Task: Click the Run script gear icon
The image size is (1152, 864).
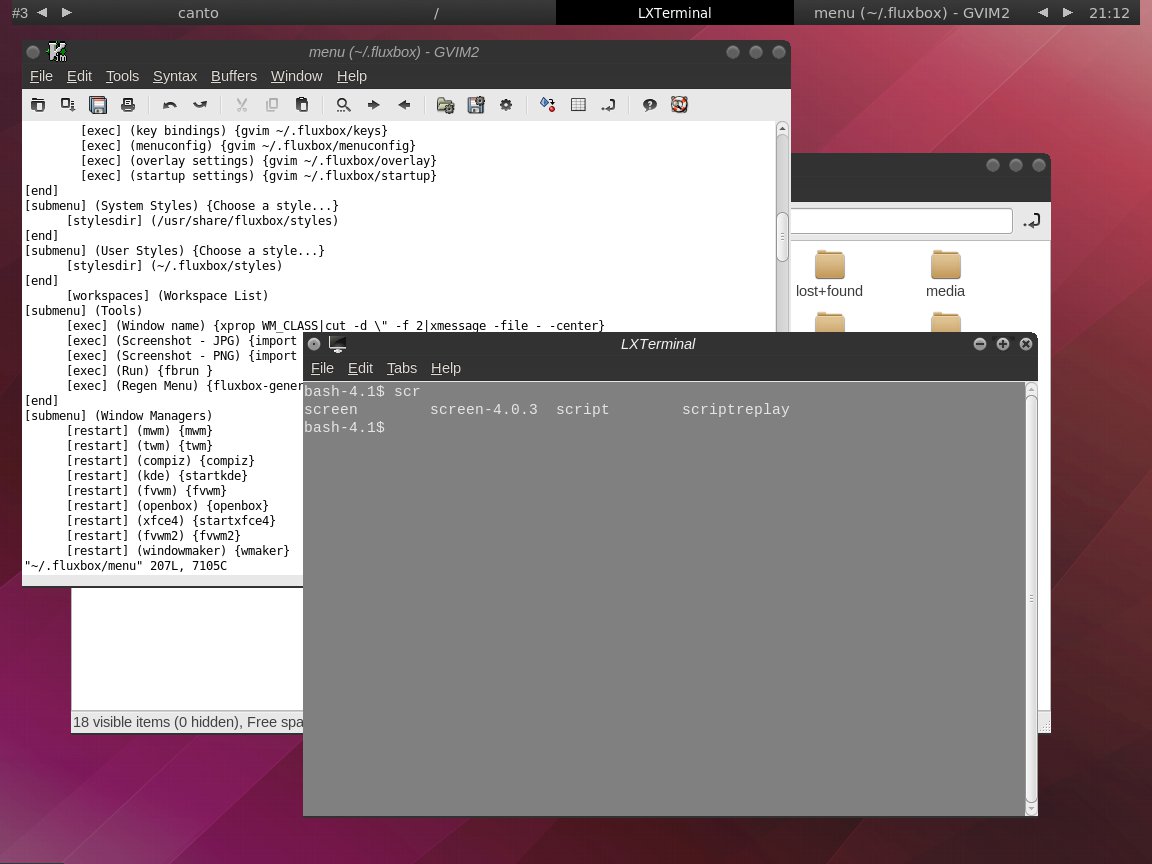Action: [505, 105]
